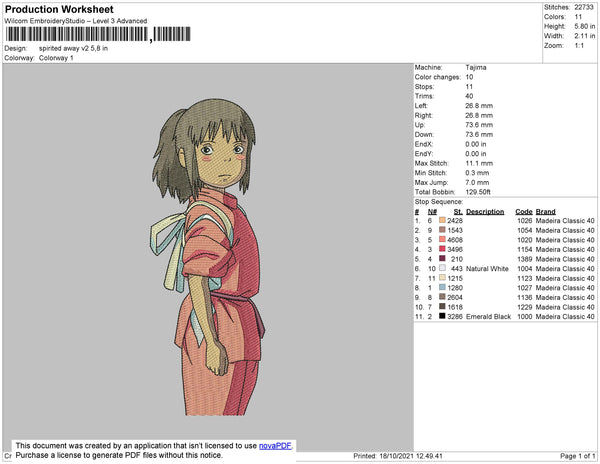Click the Brand column header

pos(545,212)
